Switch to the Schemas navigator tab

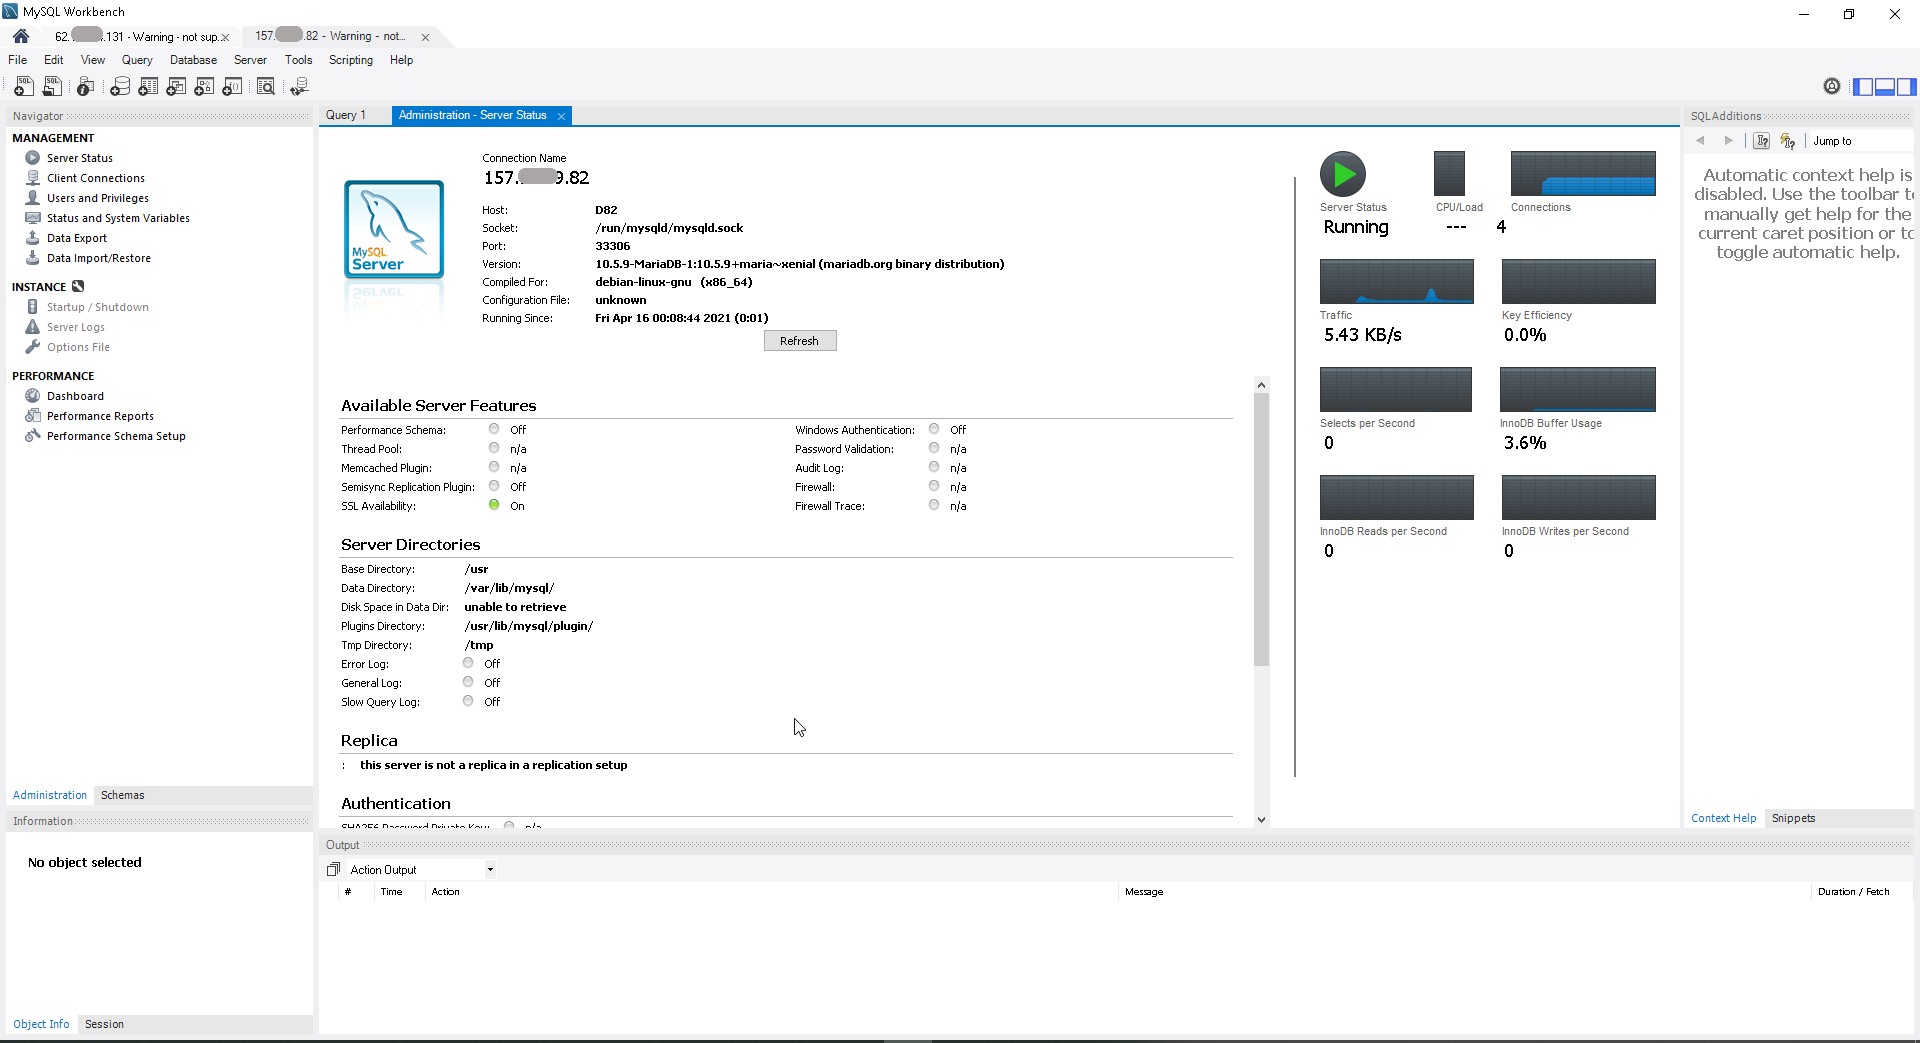click(123, 795)
